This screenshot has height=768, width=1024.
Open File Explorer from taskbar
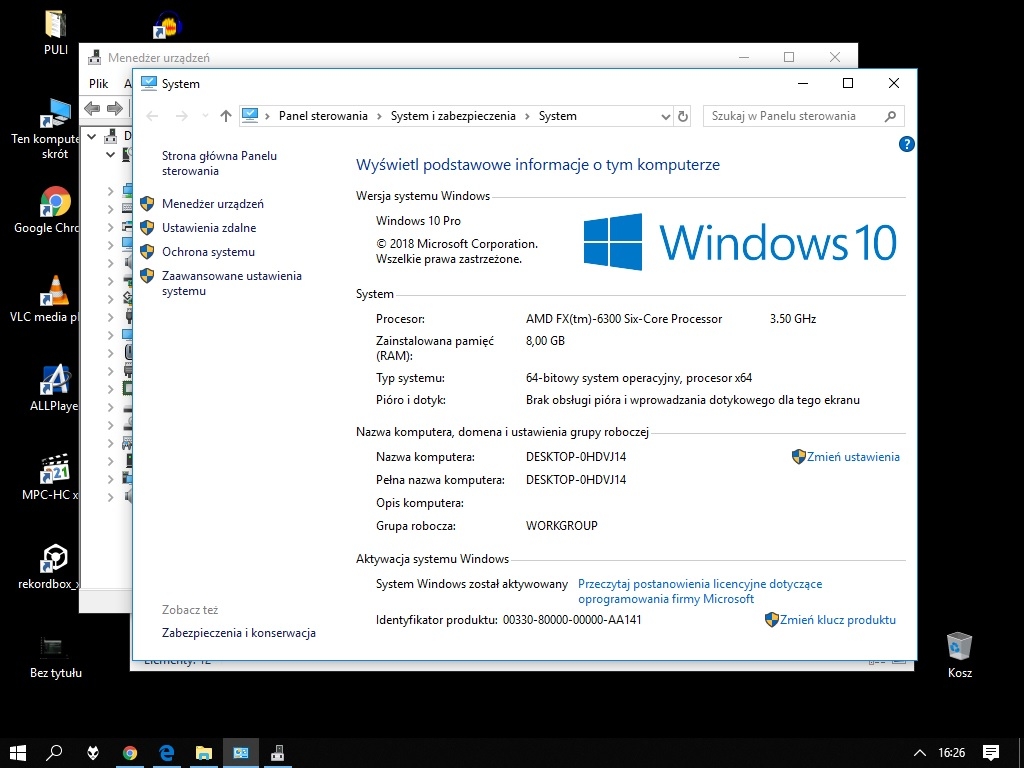coord(204,753)
